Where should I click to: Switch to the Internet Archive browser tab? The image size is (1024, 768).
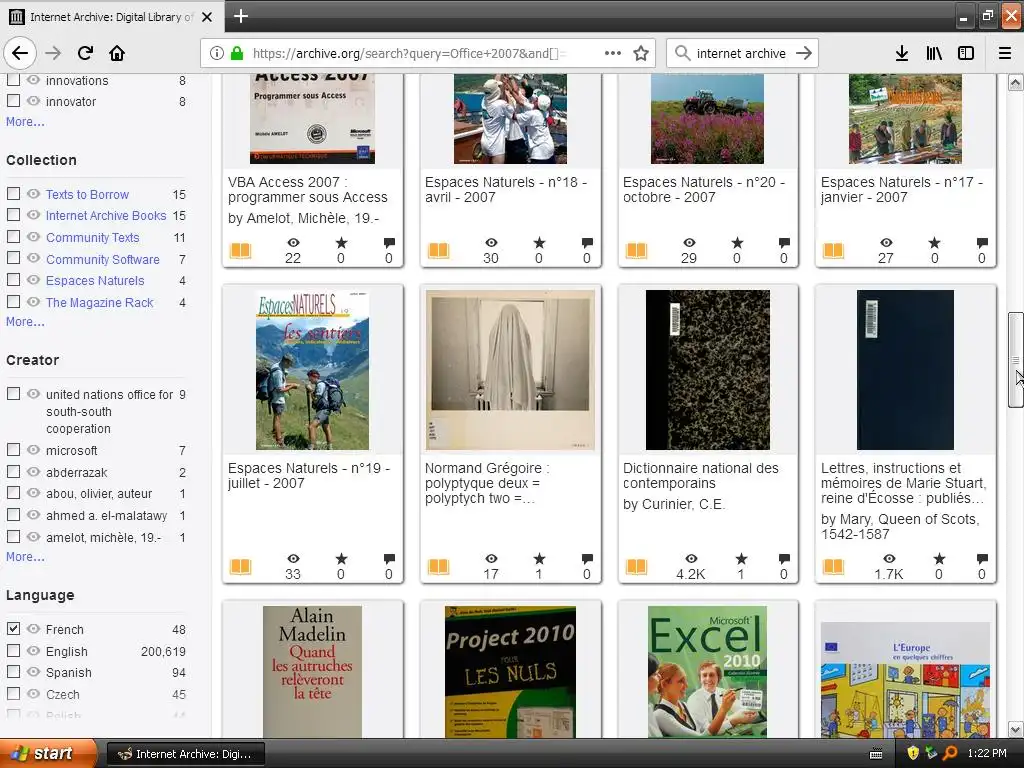(x=112, y=17)
